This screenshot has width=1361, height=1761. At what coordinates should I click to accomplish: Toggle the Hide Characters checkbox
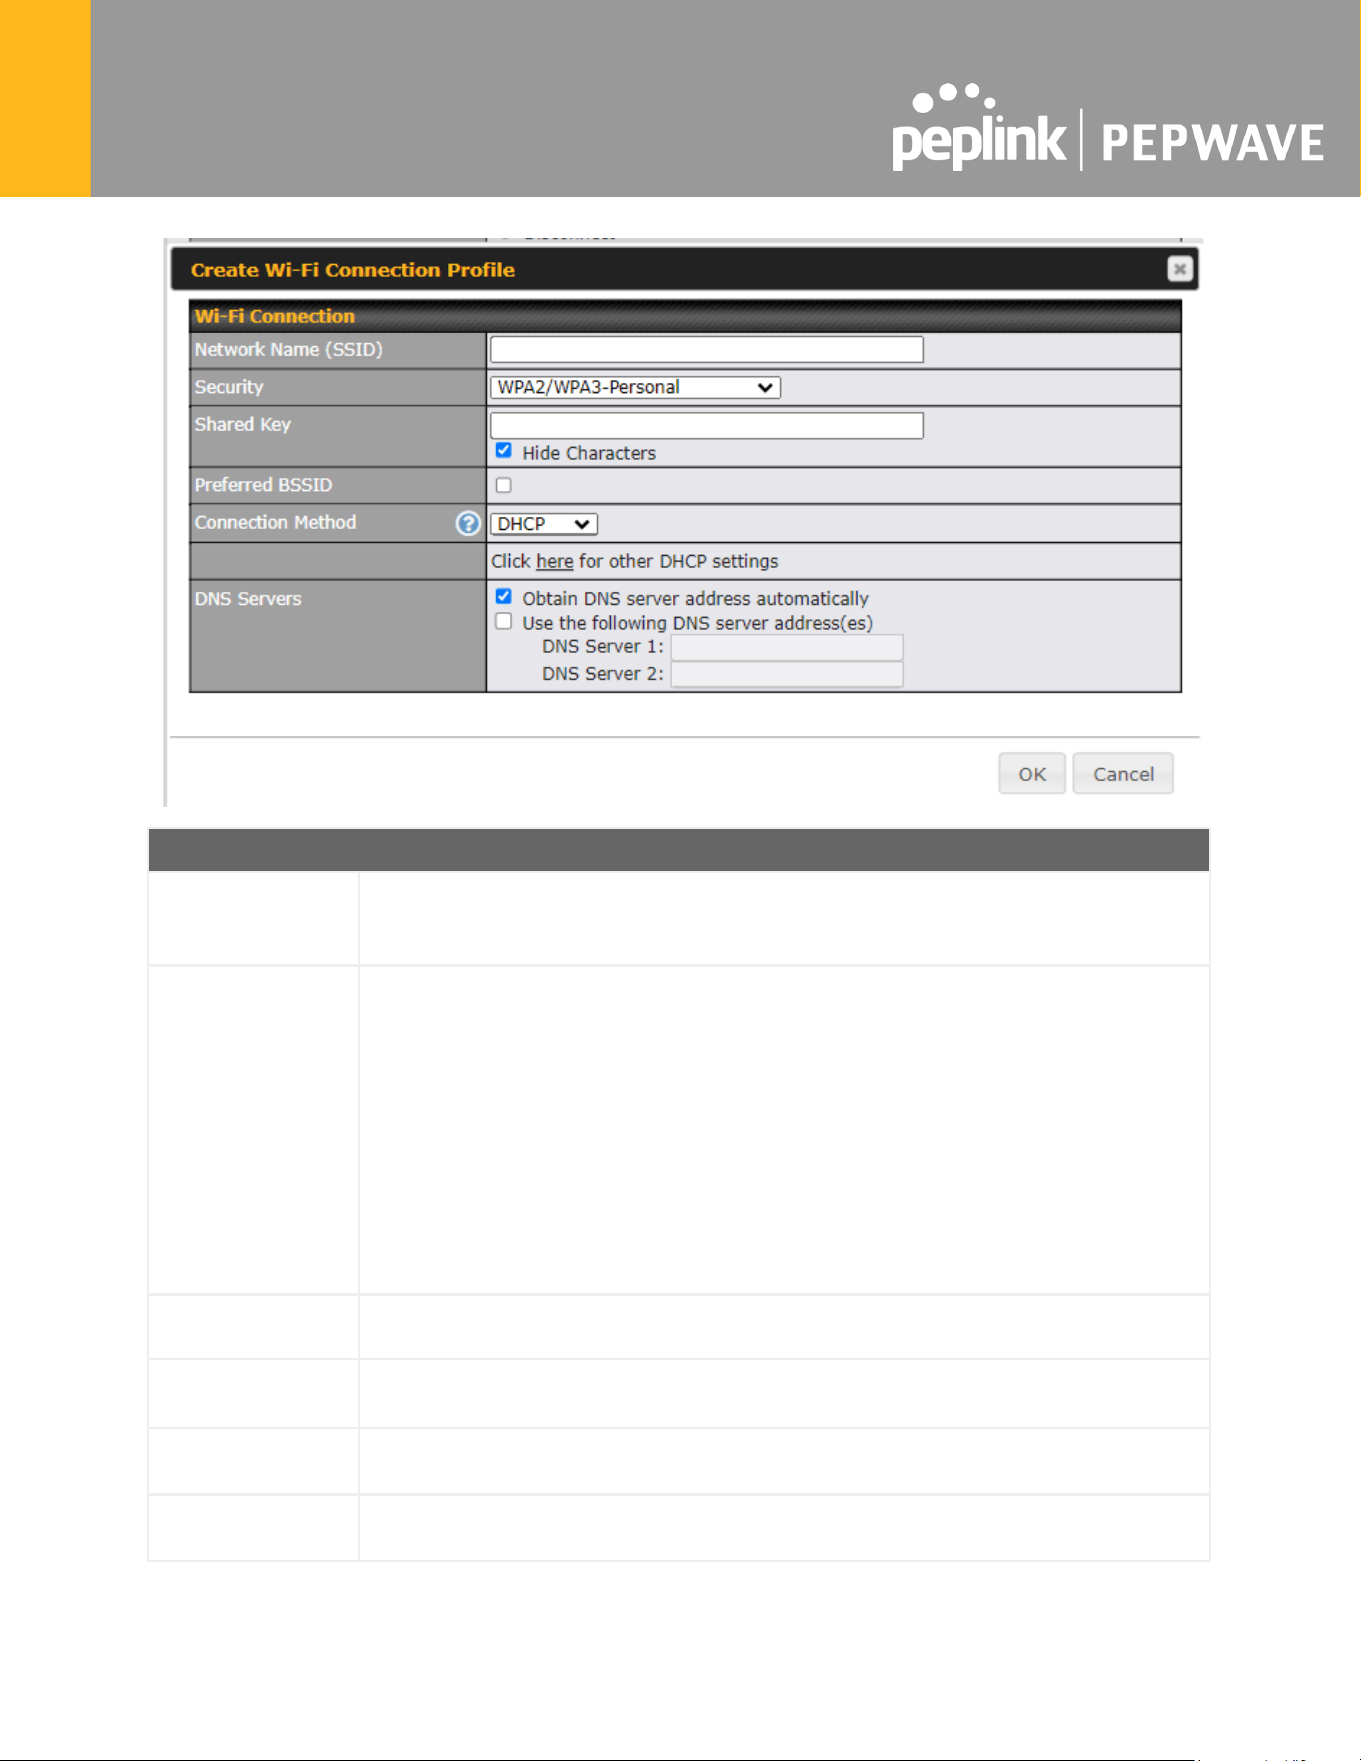[x=504, y=451]
